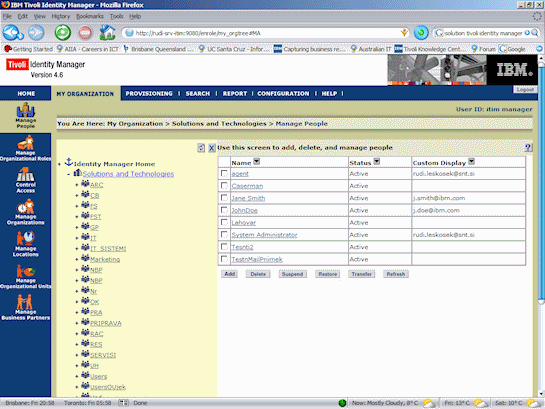Image resolution: width=545 pixels, height=409 pixels.
Task: Open Tivoli Knowledge Cent... bookmark
Action: click(x=430, y=49)
